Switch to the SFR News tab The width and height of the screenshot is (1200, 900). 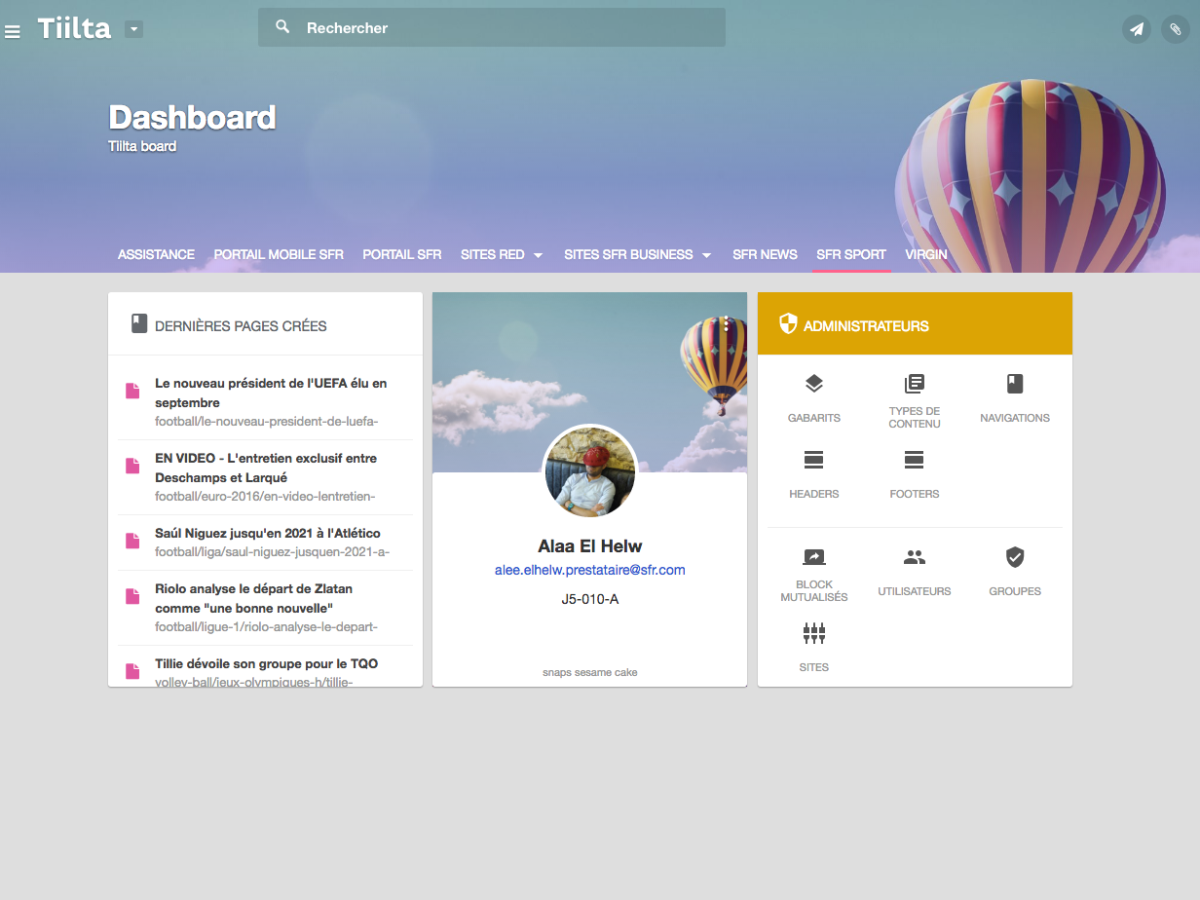765,255
